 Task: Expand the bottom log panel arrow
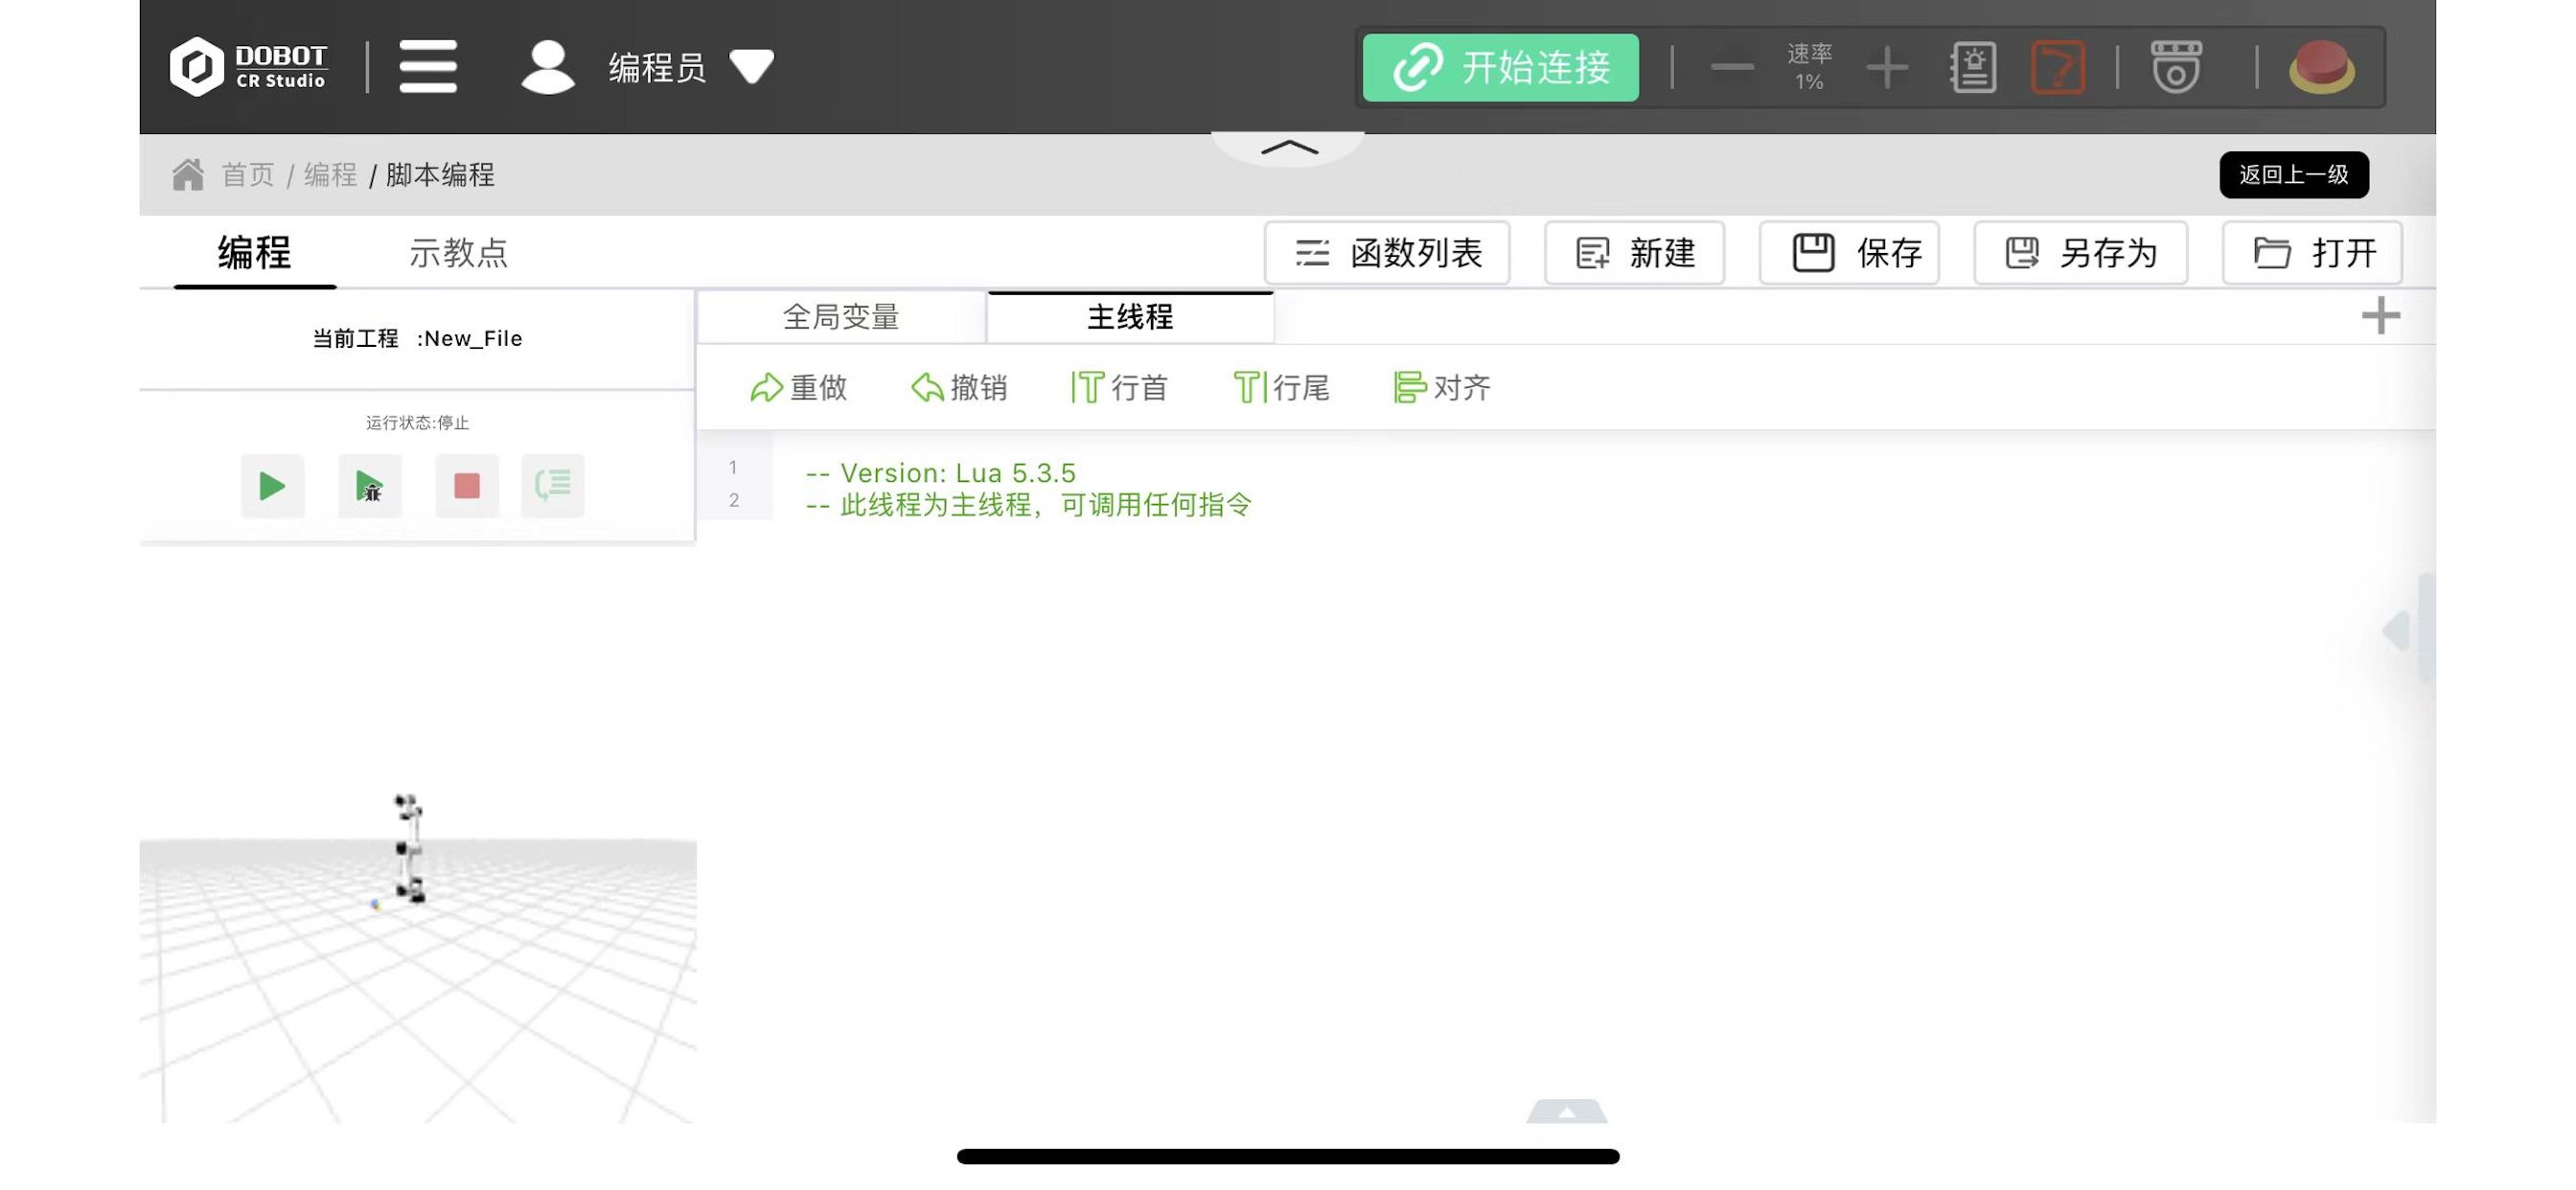(1566, 1110)
